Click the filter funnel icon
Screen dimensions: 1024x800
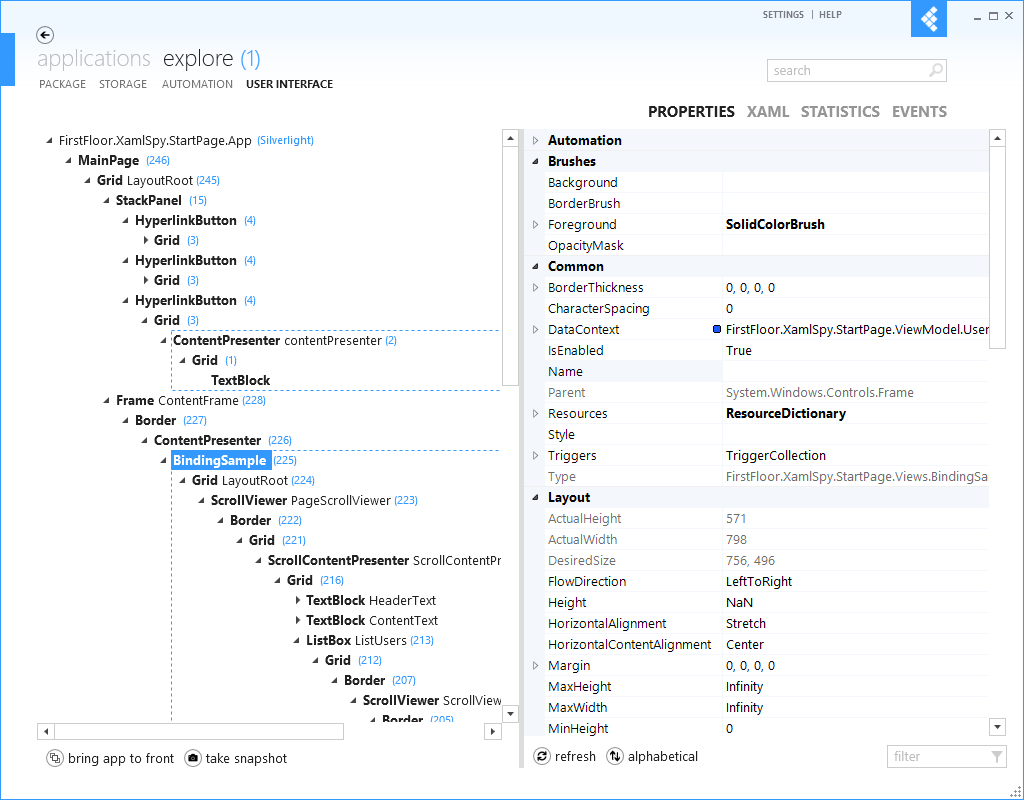pyautogui.click(x=997, y=756)
